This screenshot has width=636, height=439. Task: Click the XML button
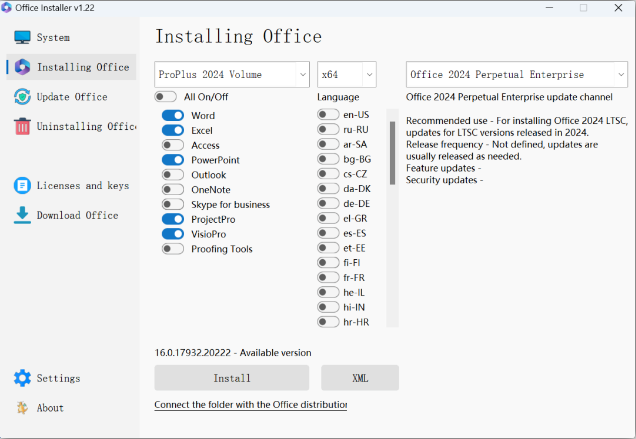pyautogui.click(x=359, y=378)
